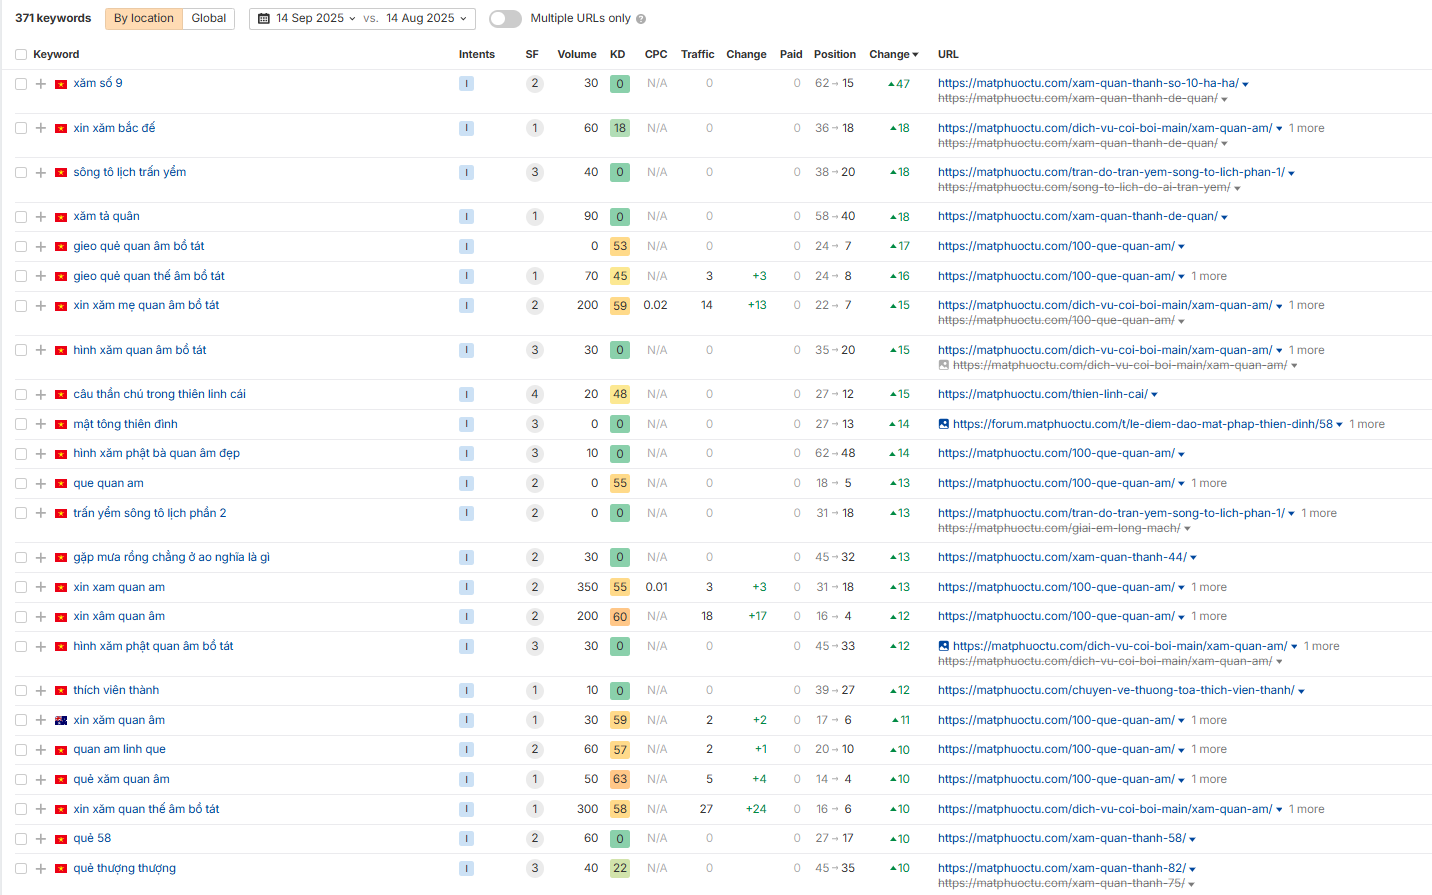Switch to the Global tab
This screenshot has width=1432, height=895.
coord(209,18)
